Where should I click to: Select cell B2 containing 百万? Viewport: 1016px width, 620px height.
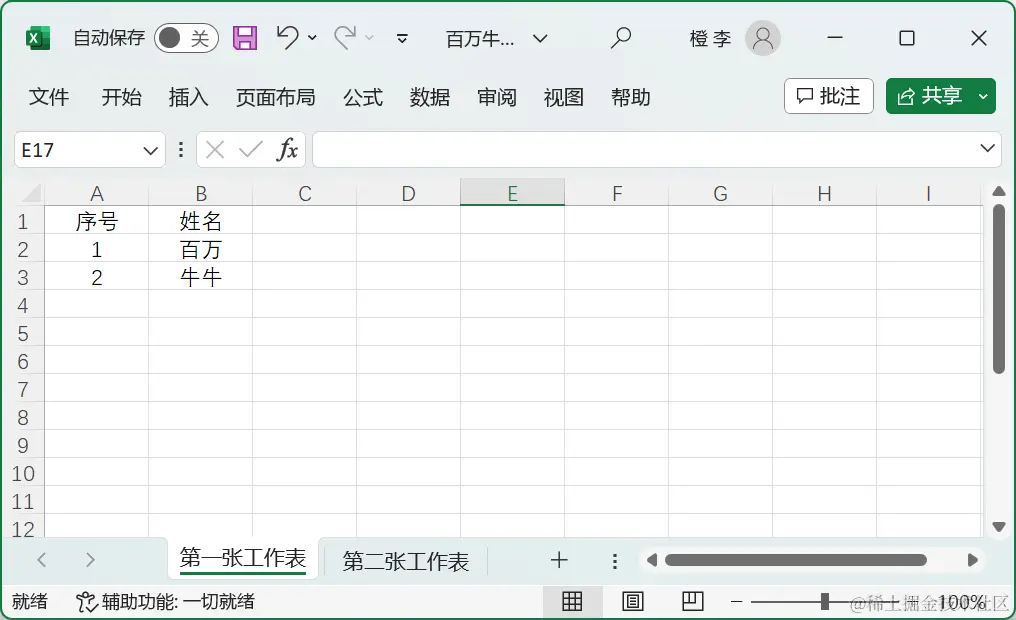pos(201,249)
